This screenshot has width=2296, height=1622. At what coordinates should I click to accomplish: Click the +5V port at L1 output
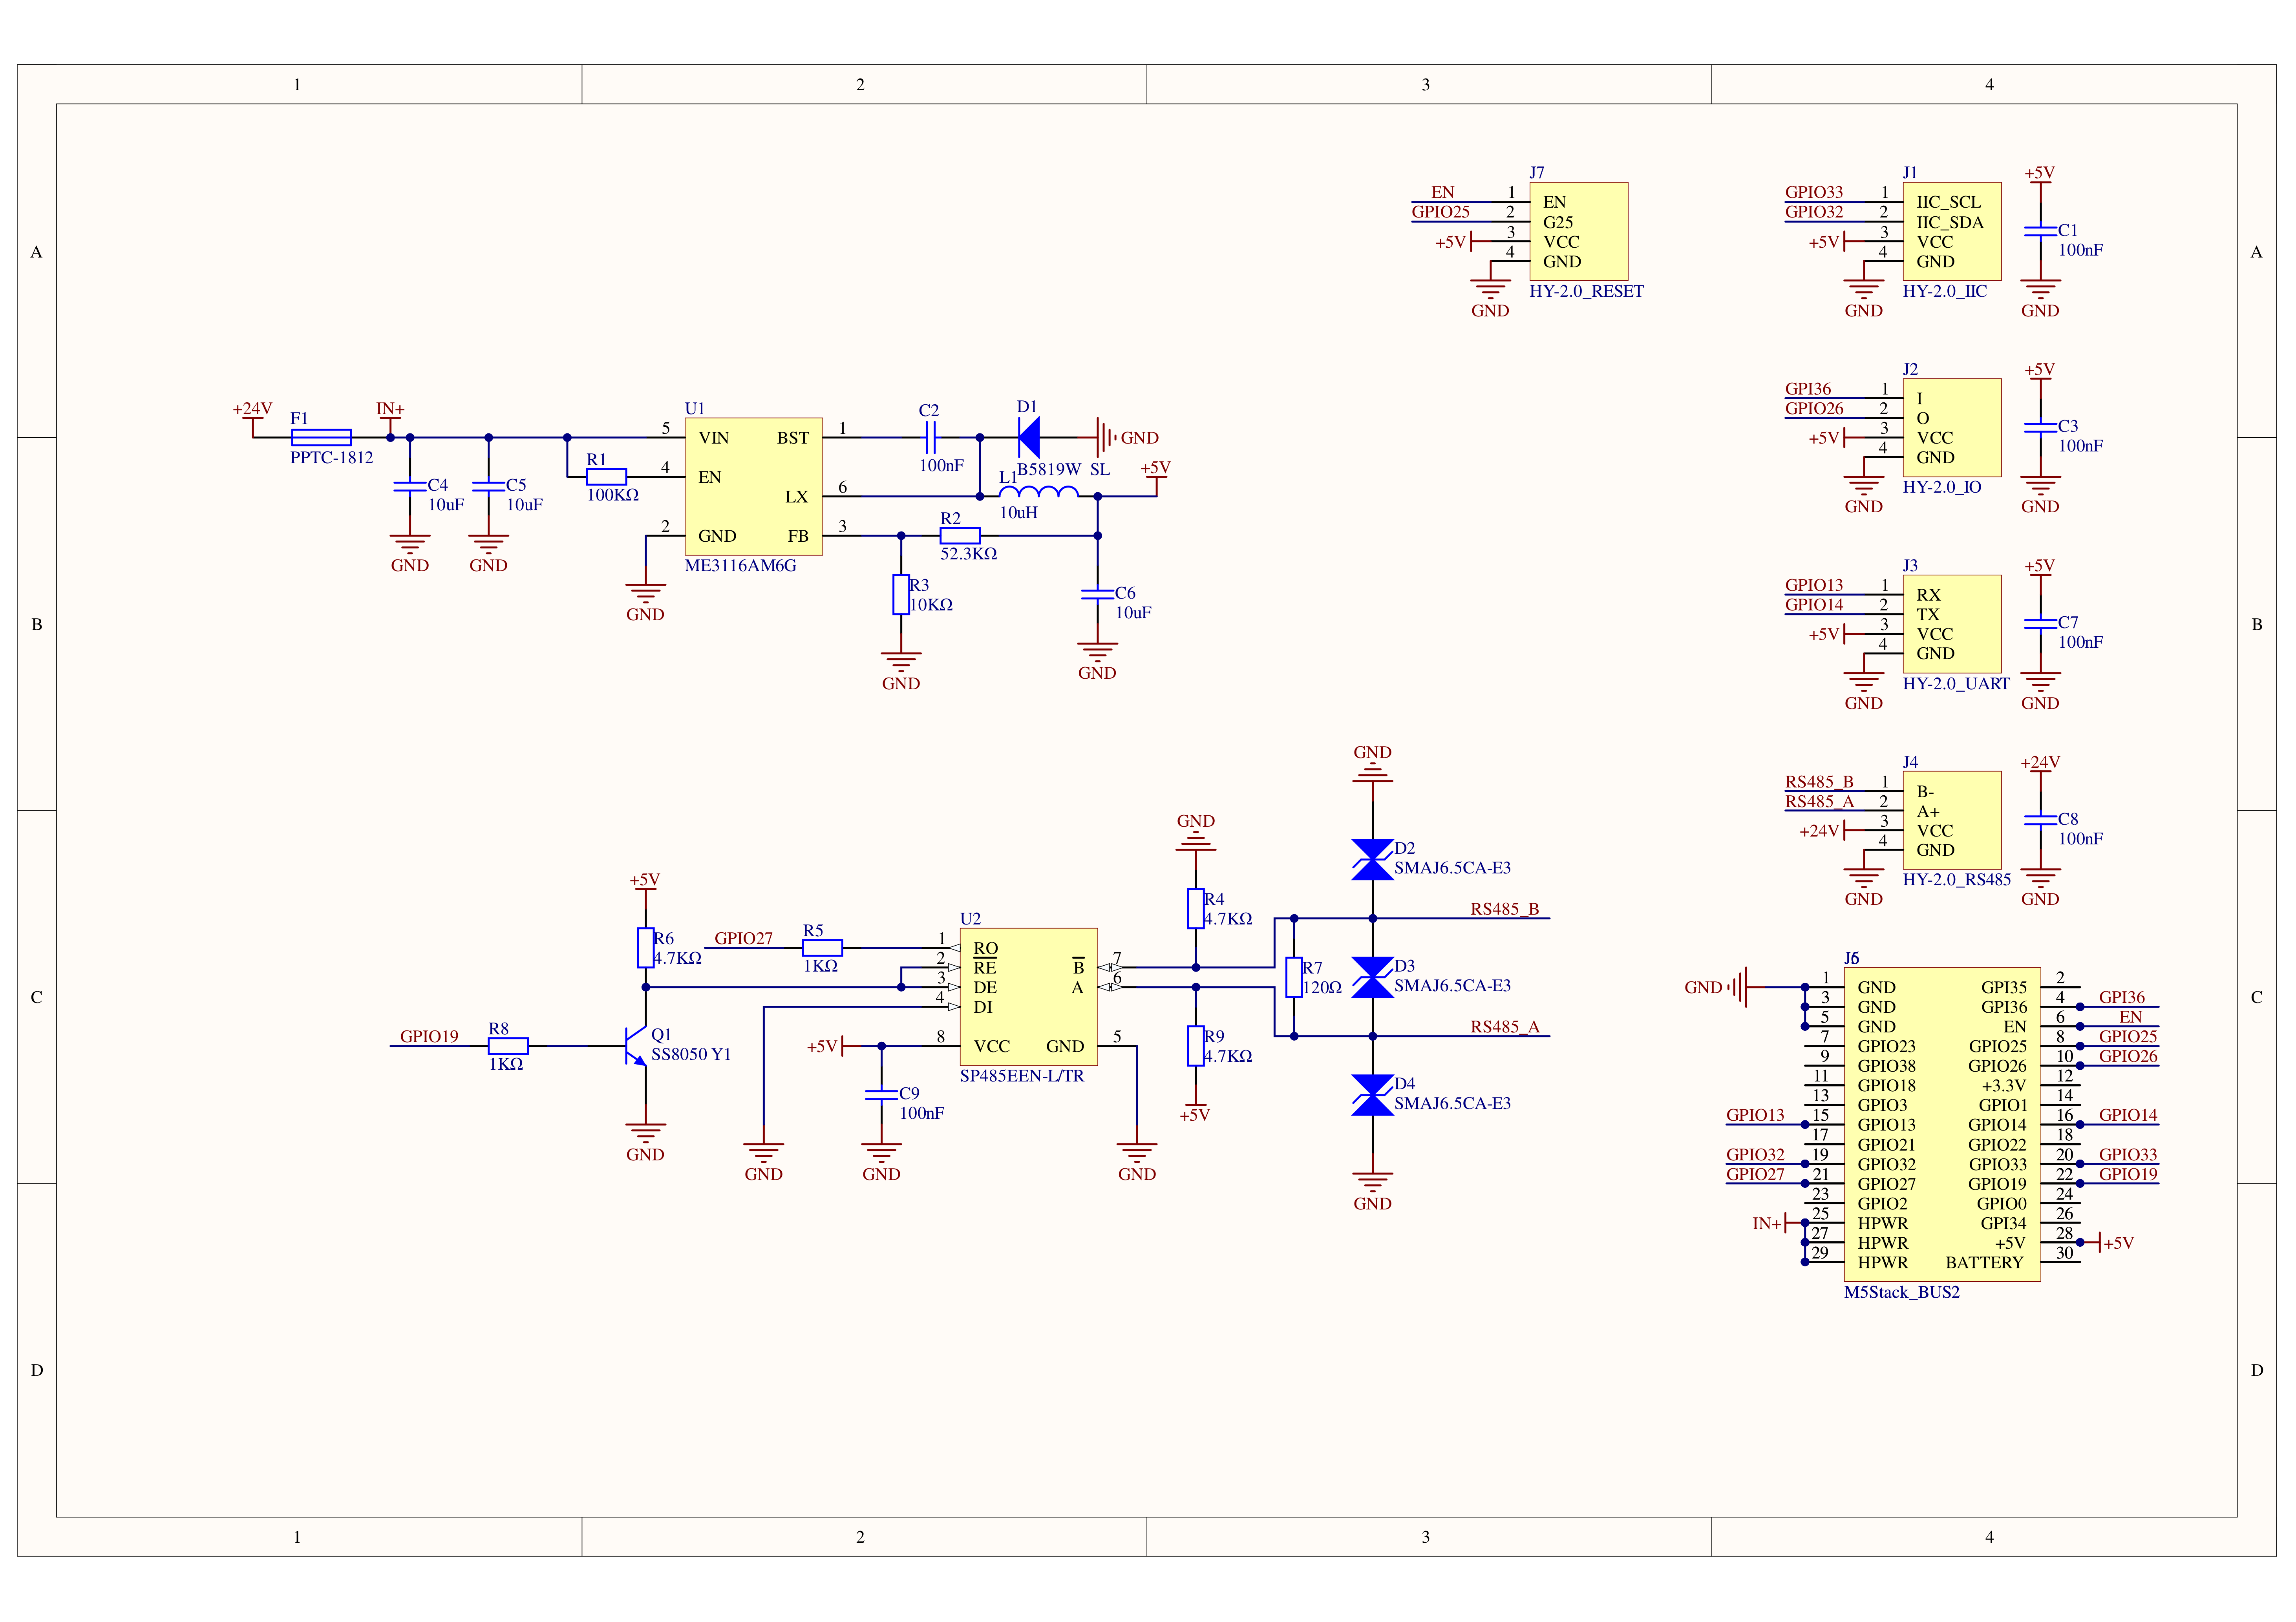pos(1156,478)
